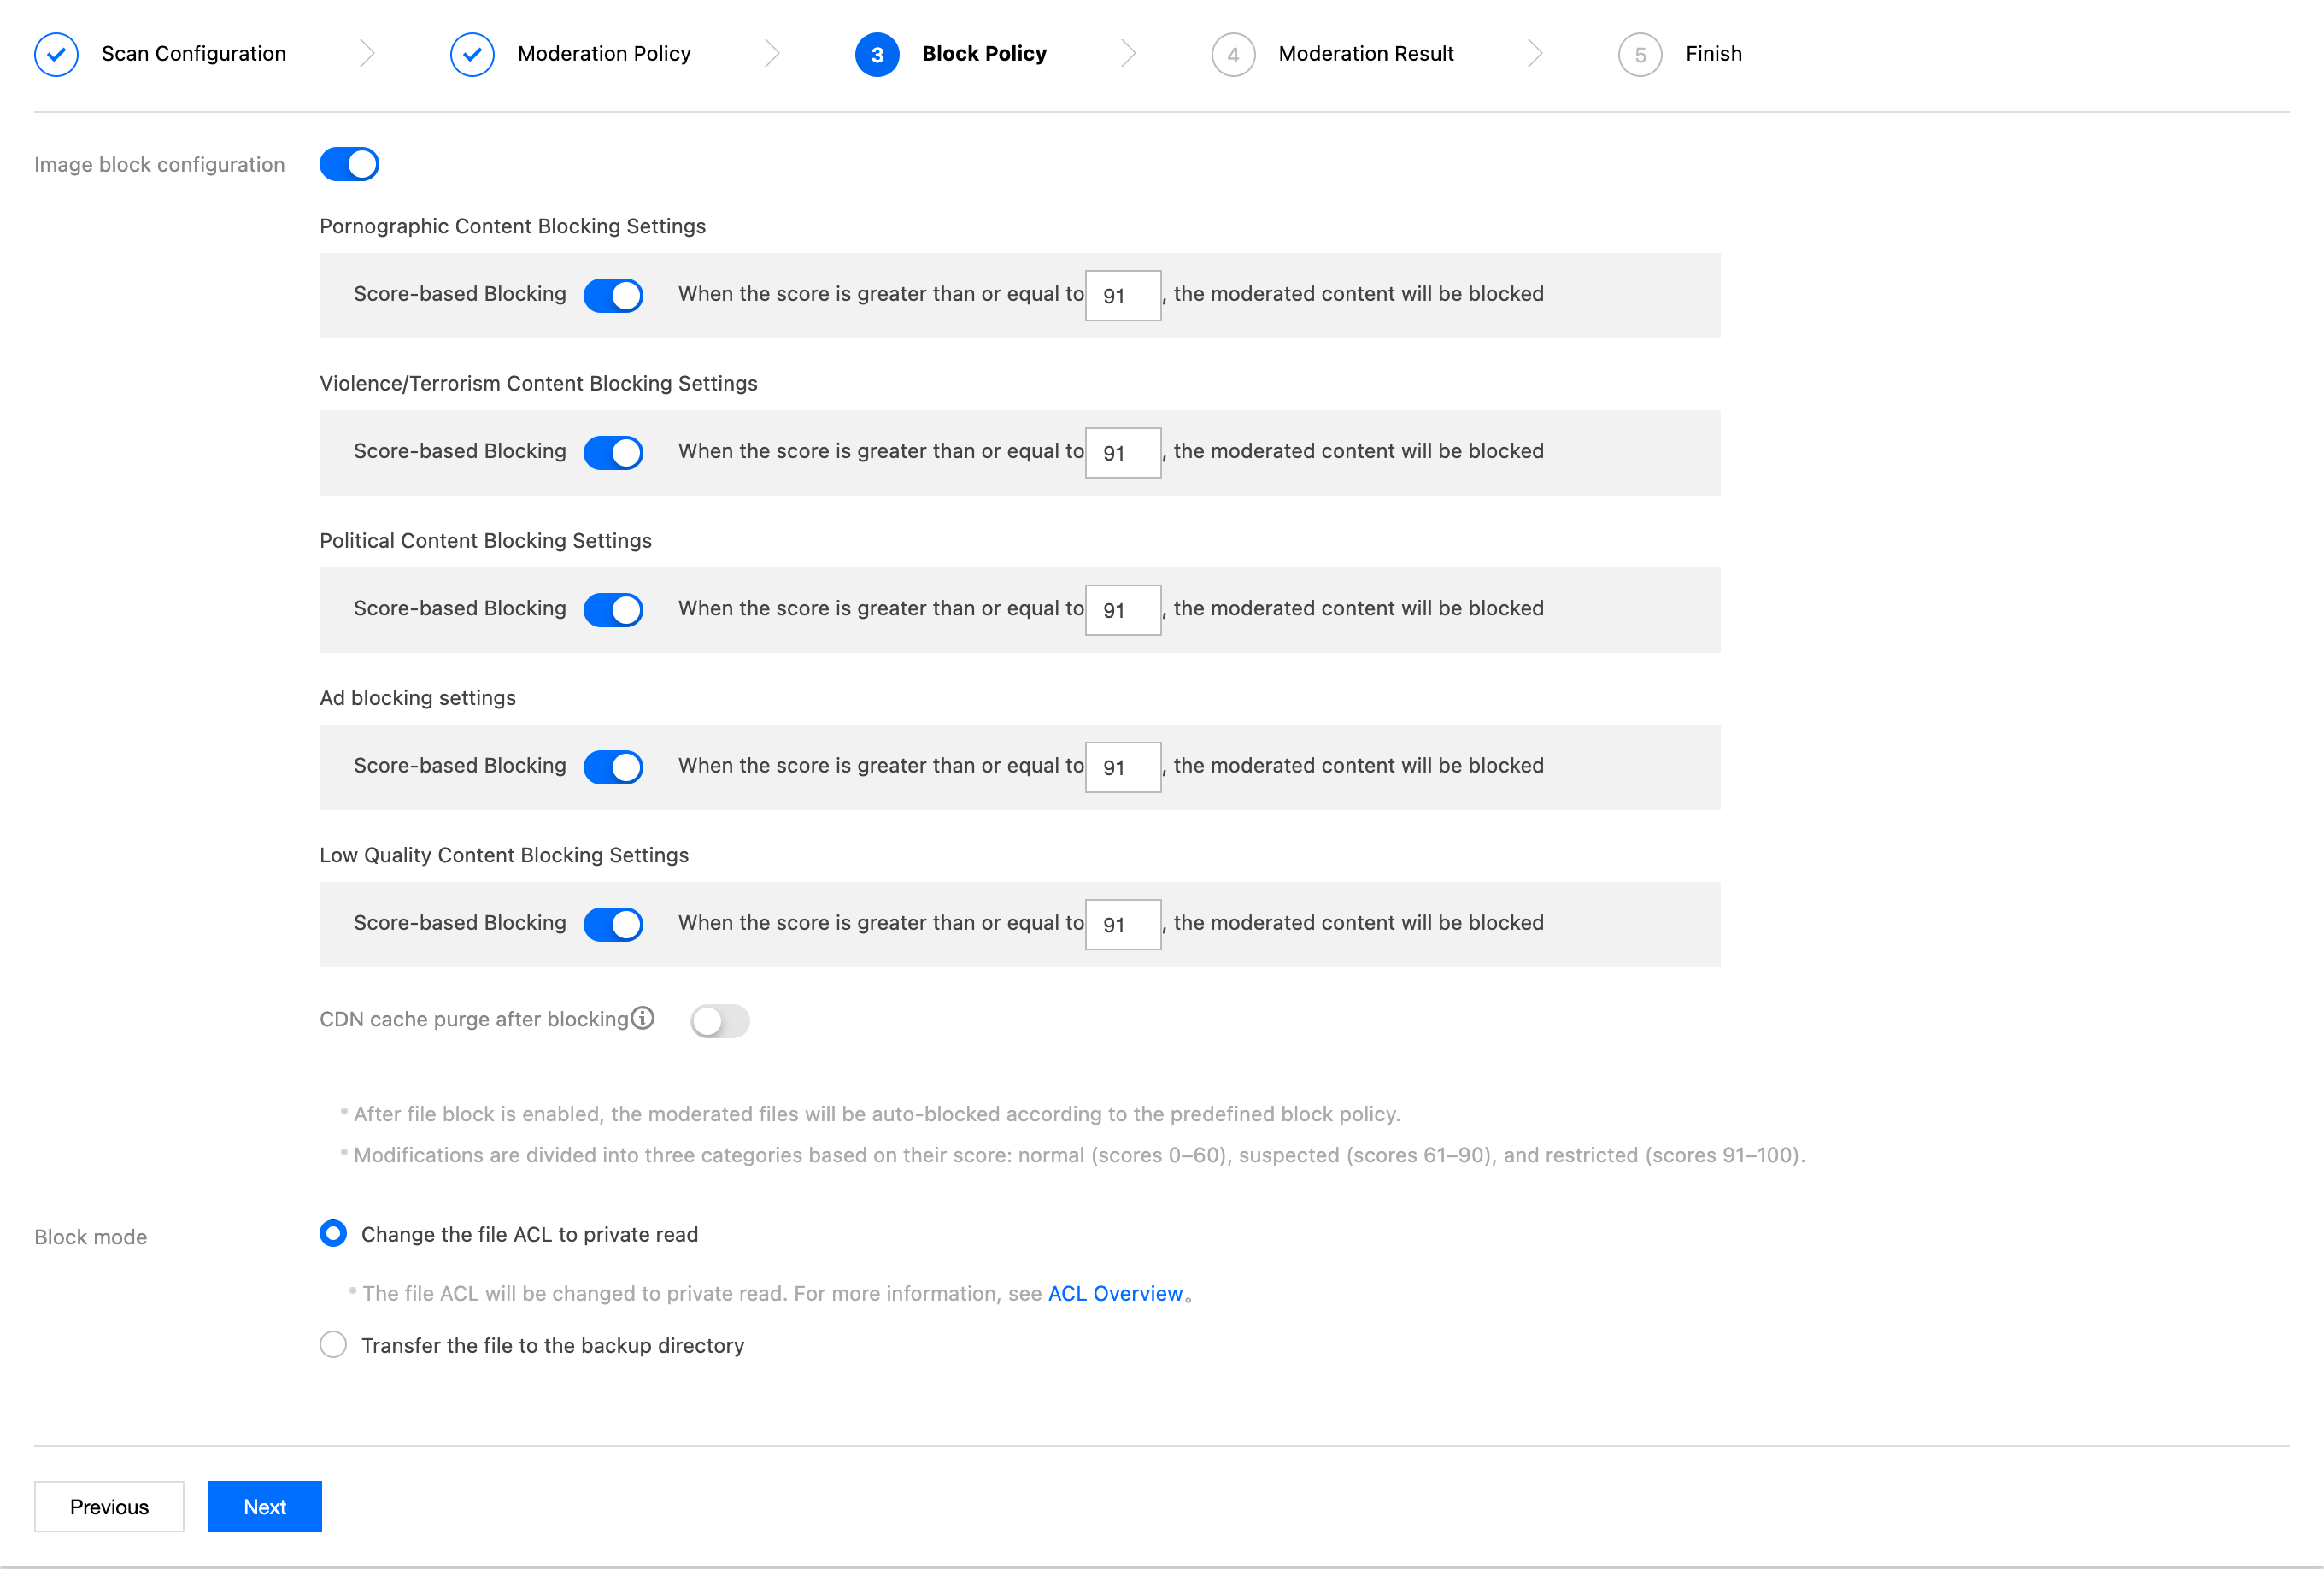Disable the Image block configuration toggle
The height and width of the screenshot is (1569, 2324).
point(349,164)
